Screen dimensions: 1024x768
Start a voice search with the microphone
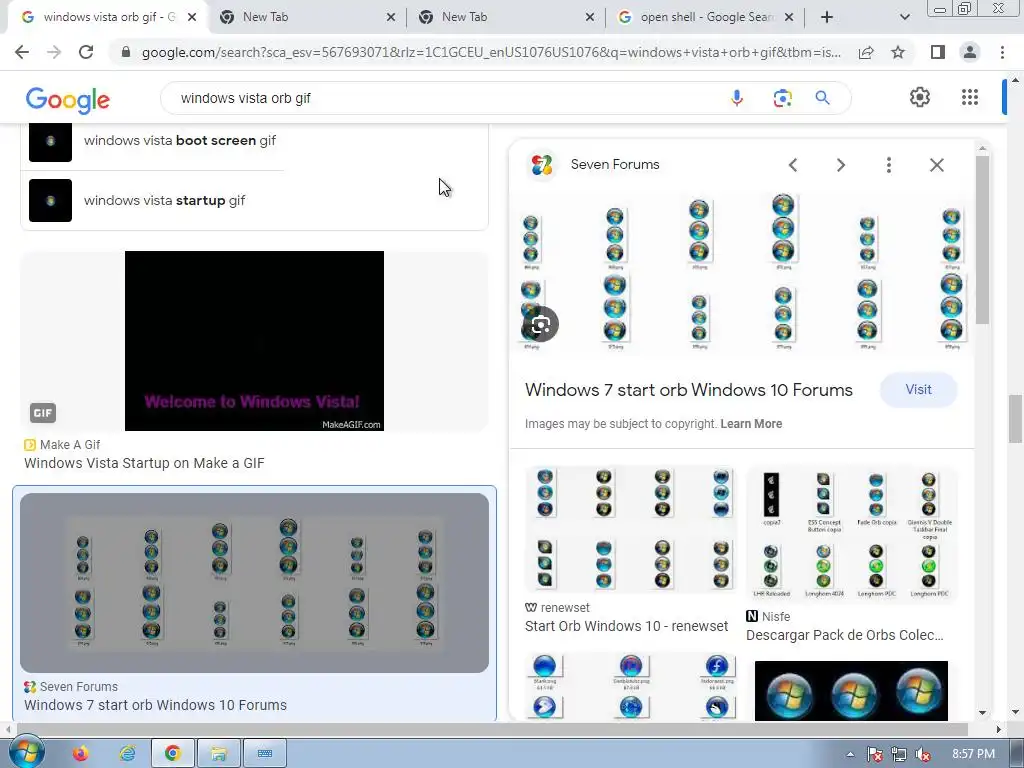tap(737, 98)
